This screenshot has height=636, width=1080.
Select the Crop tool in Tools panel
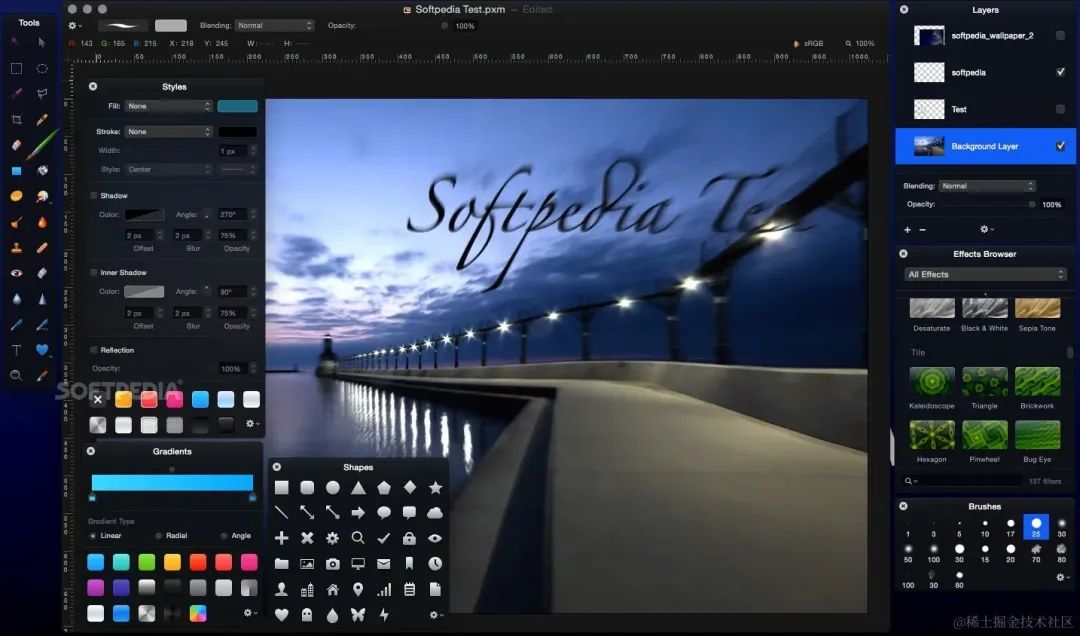point(17,119)
